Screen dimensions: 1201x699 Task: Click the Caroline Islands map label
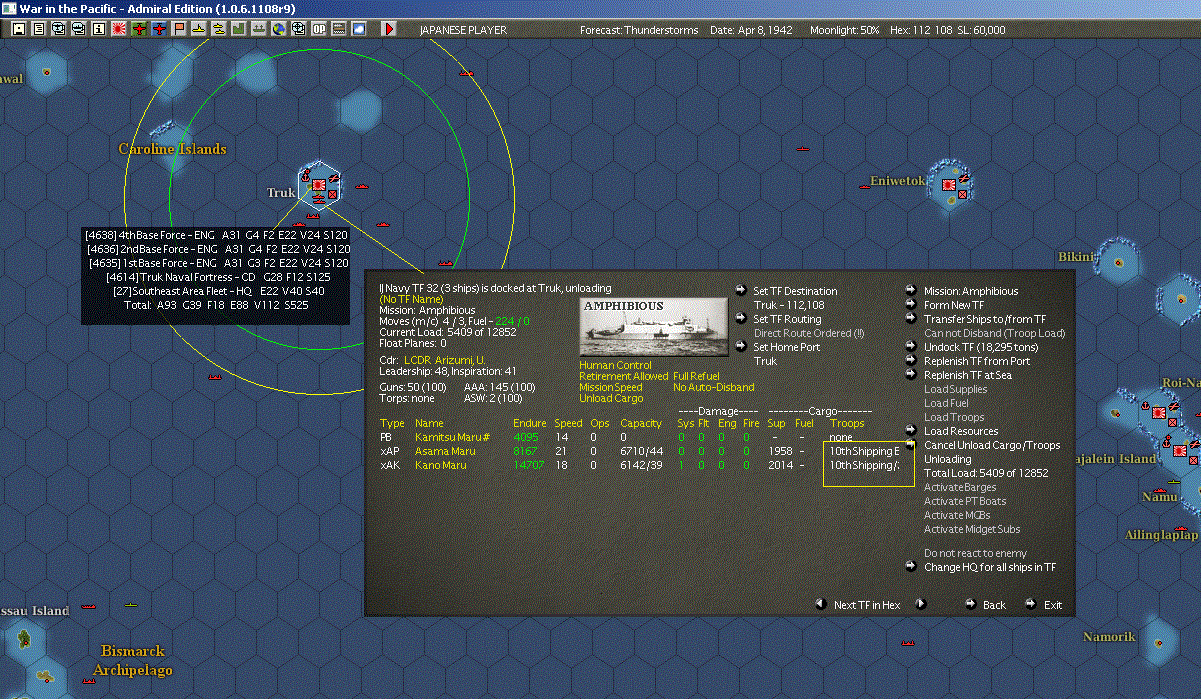172,149
